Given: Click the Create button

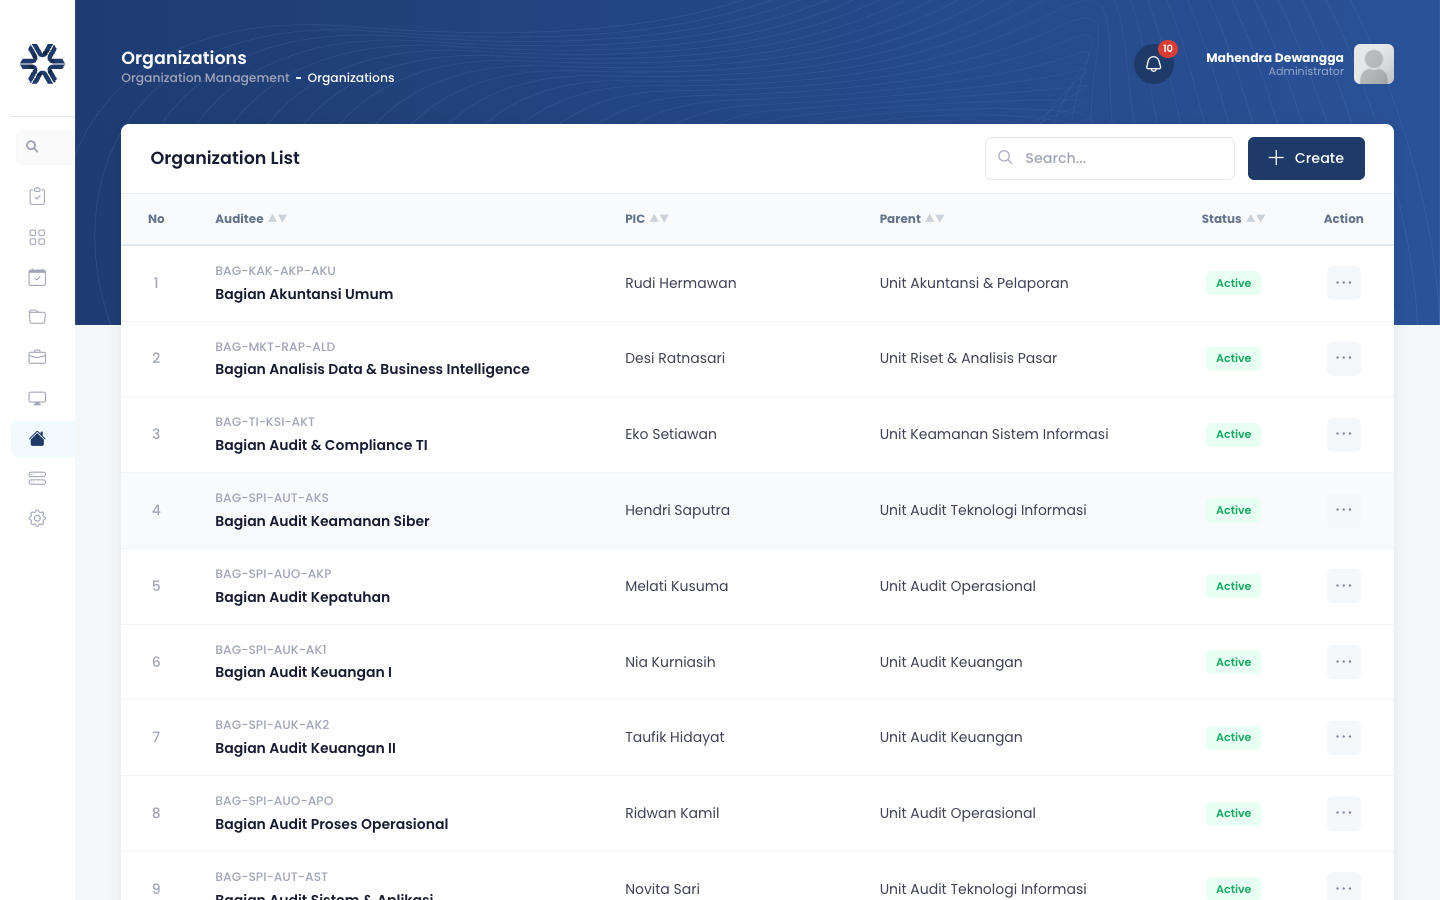Looking at the screenshot, I should tap(1306, 158).
